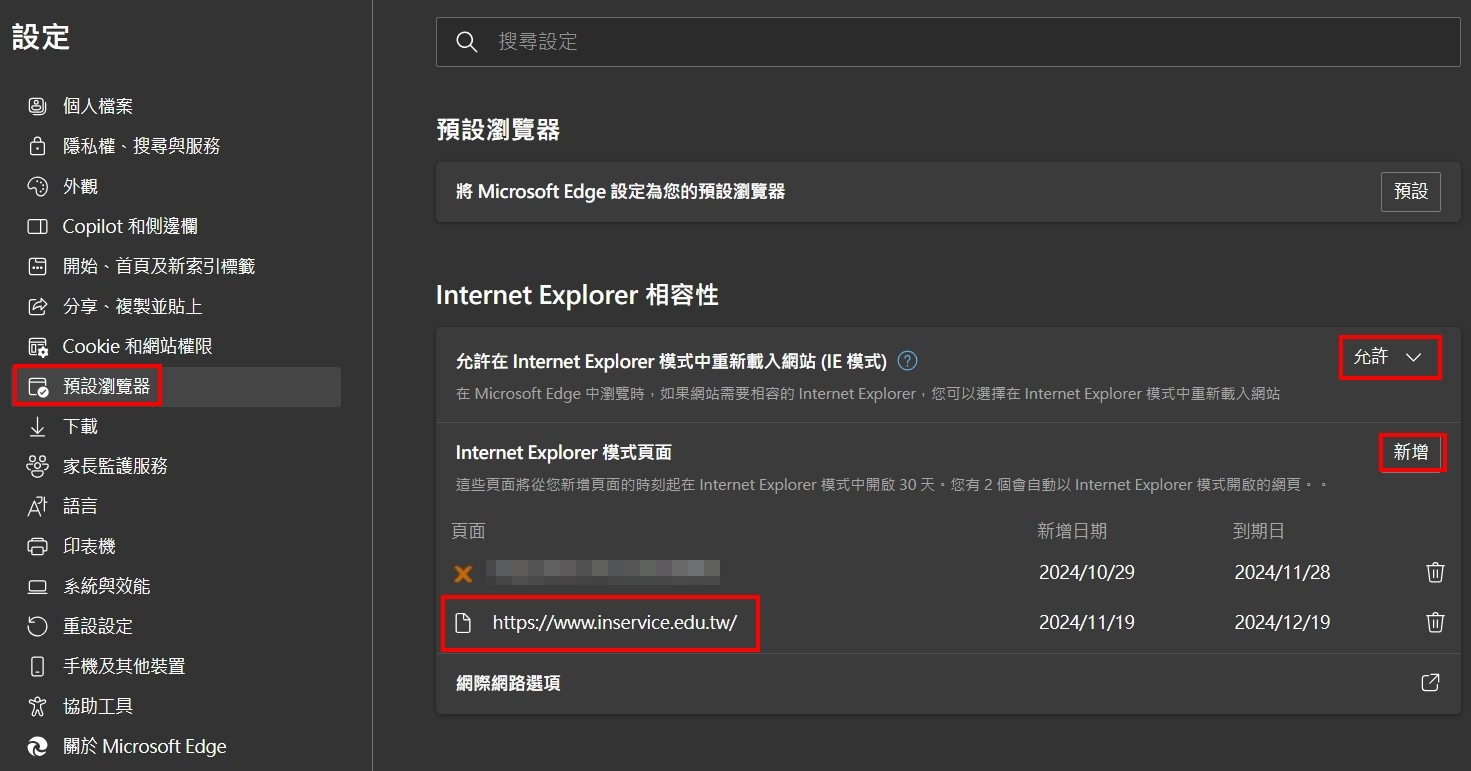
Task: Click the 家長監護服務 family icon
Action: click(x=37, y=466)
